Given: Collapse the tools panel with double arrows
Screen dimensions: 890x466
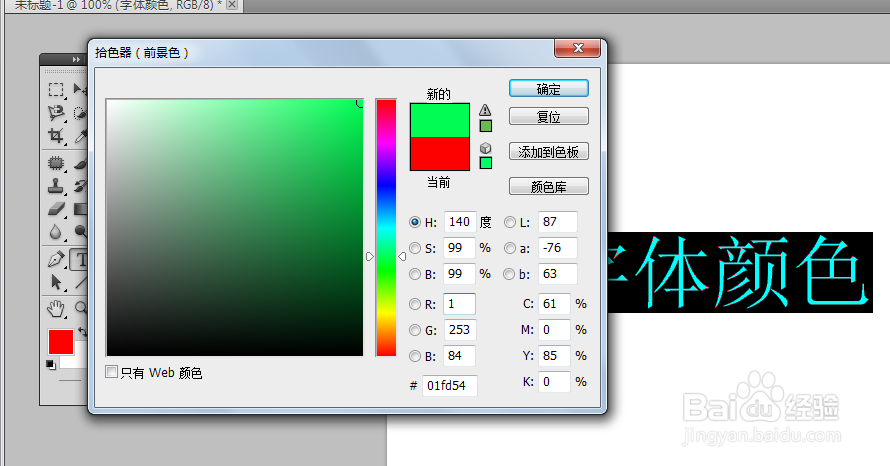Looking at the screenshot, I should 76,60.
